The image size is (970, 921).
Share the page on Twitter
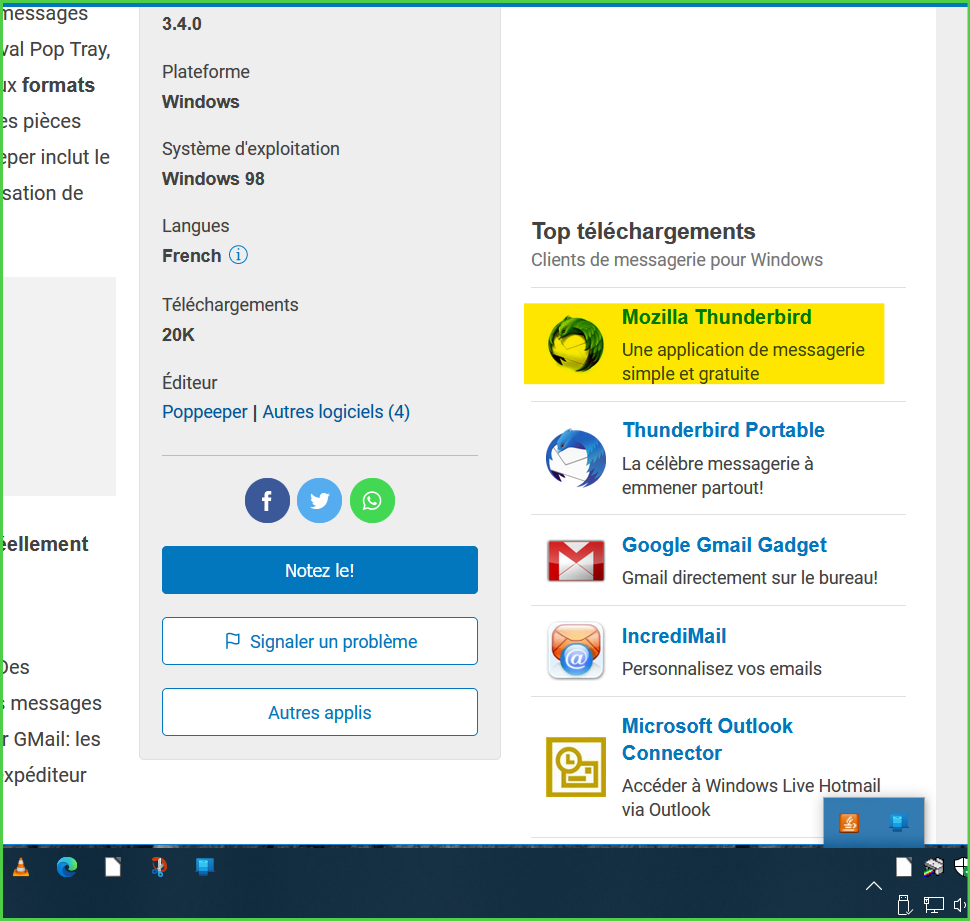pyautogui.click(x=320, y=501)
